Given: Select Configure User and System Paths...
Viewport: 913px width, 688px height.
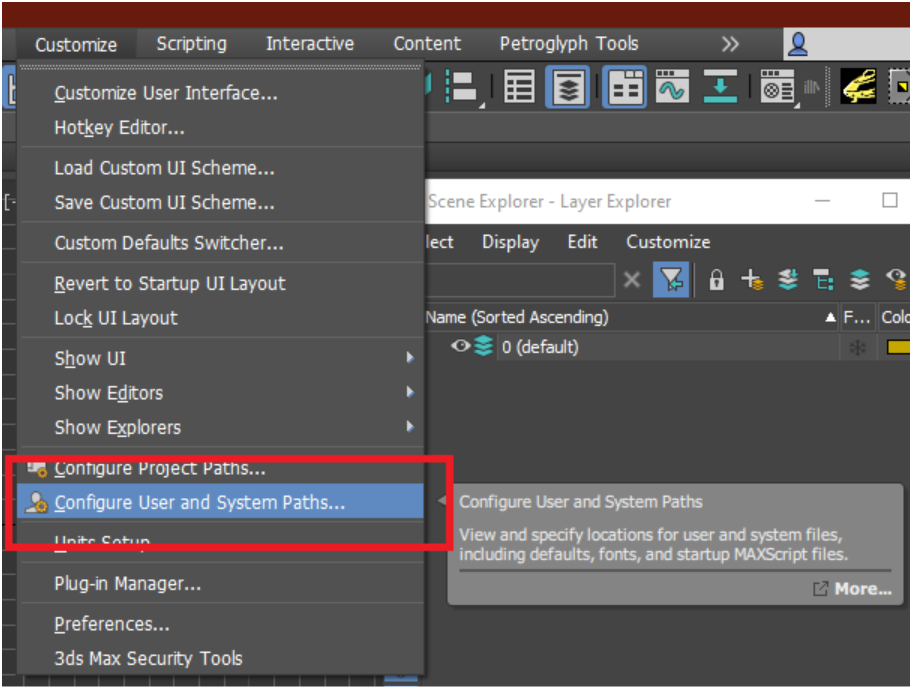Looking at the screenshot, I should 221,502.
